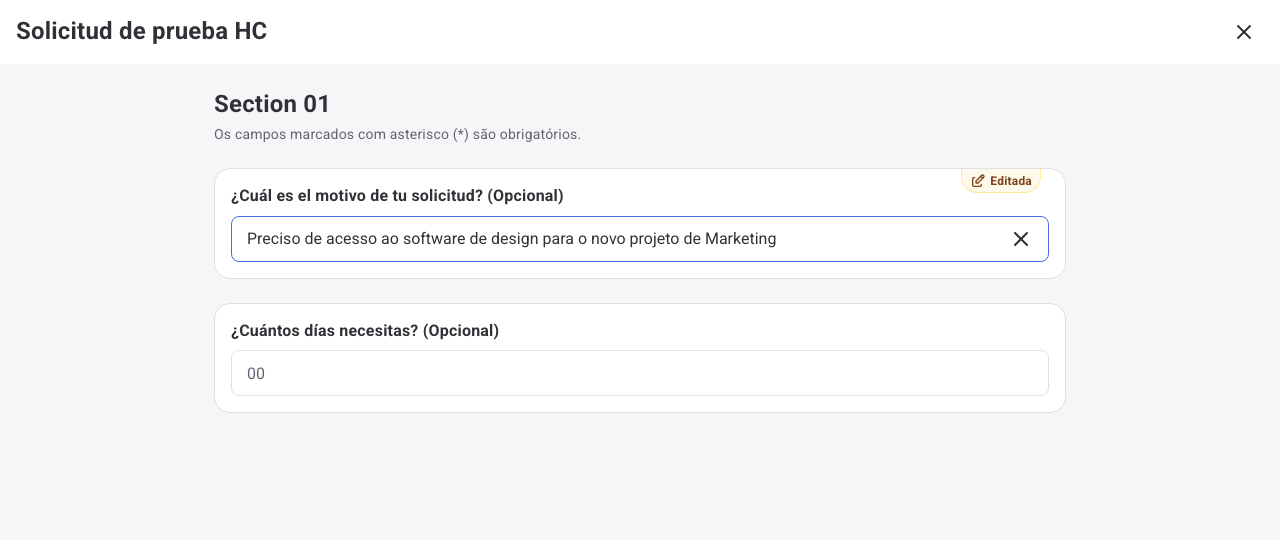This screenshot has height=540, width=1280.
Task: Click the días necesitas number field
Action: coord(640,373)
